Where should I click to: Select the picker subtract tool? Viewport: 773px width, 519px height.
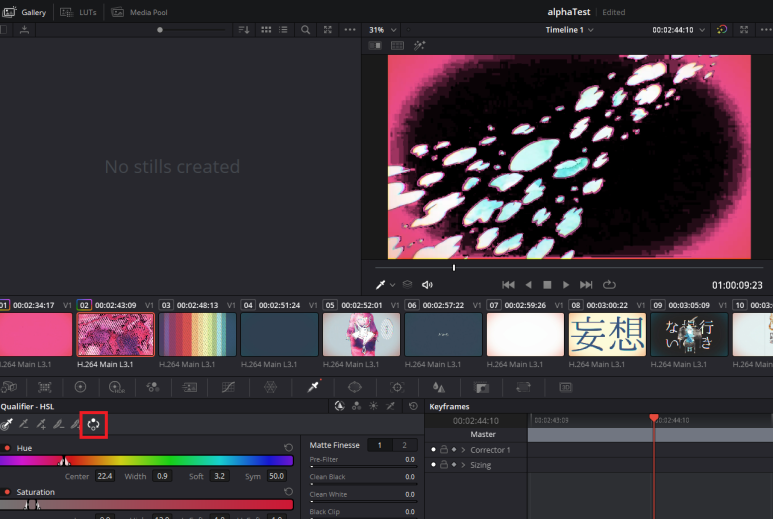[x=24, y=424]
